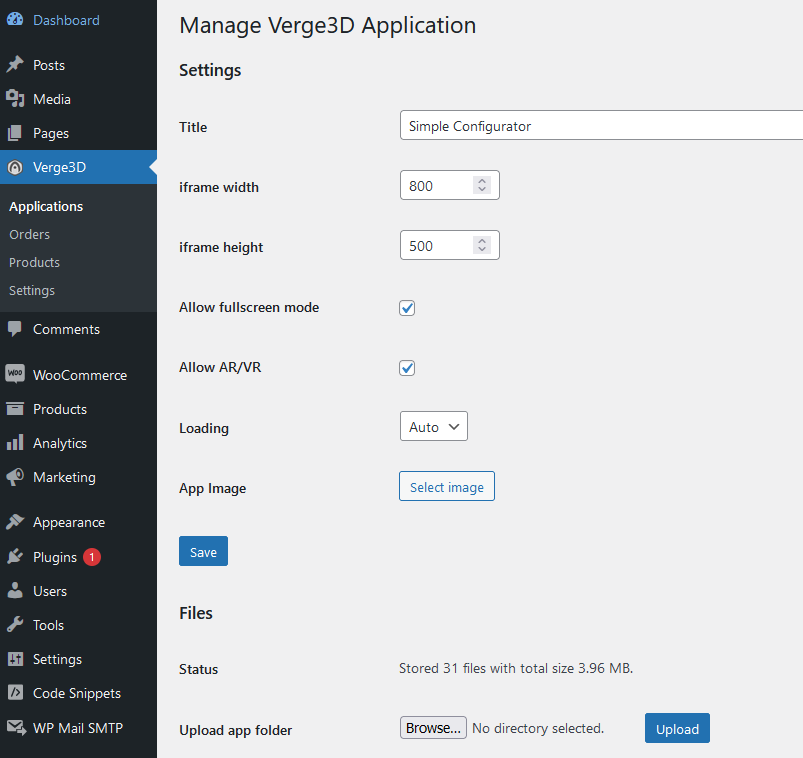
Task: Open the Posts menu label
Action: point(49,65)
